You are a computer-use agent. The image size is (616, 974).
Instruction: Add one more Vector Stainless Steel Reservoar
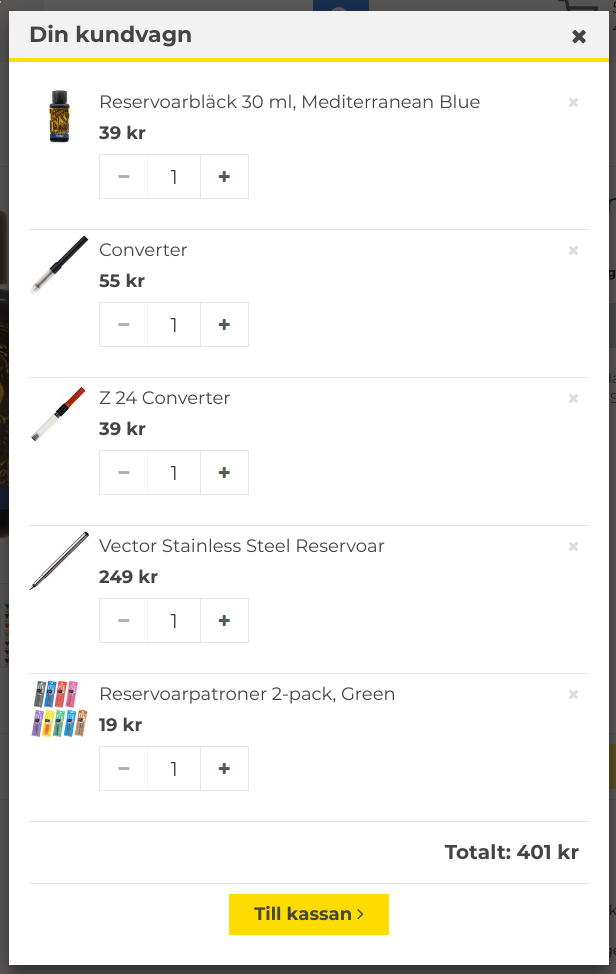coord(224,621)
